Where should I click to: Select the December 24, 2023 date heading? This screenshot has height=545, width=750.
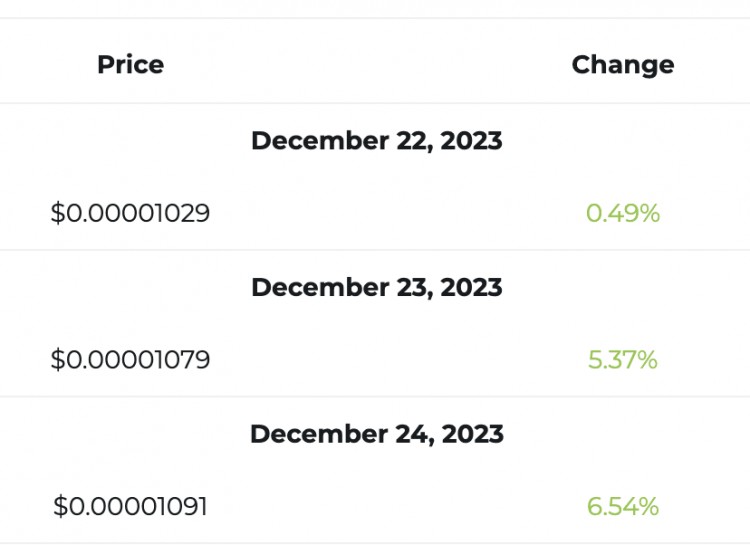click(376, 434)
